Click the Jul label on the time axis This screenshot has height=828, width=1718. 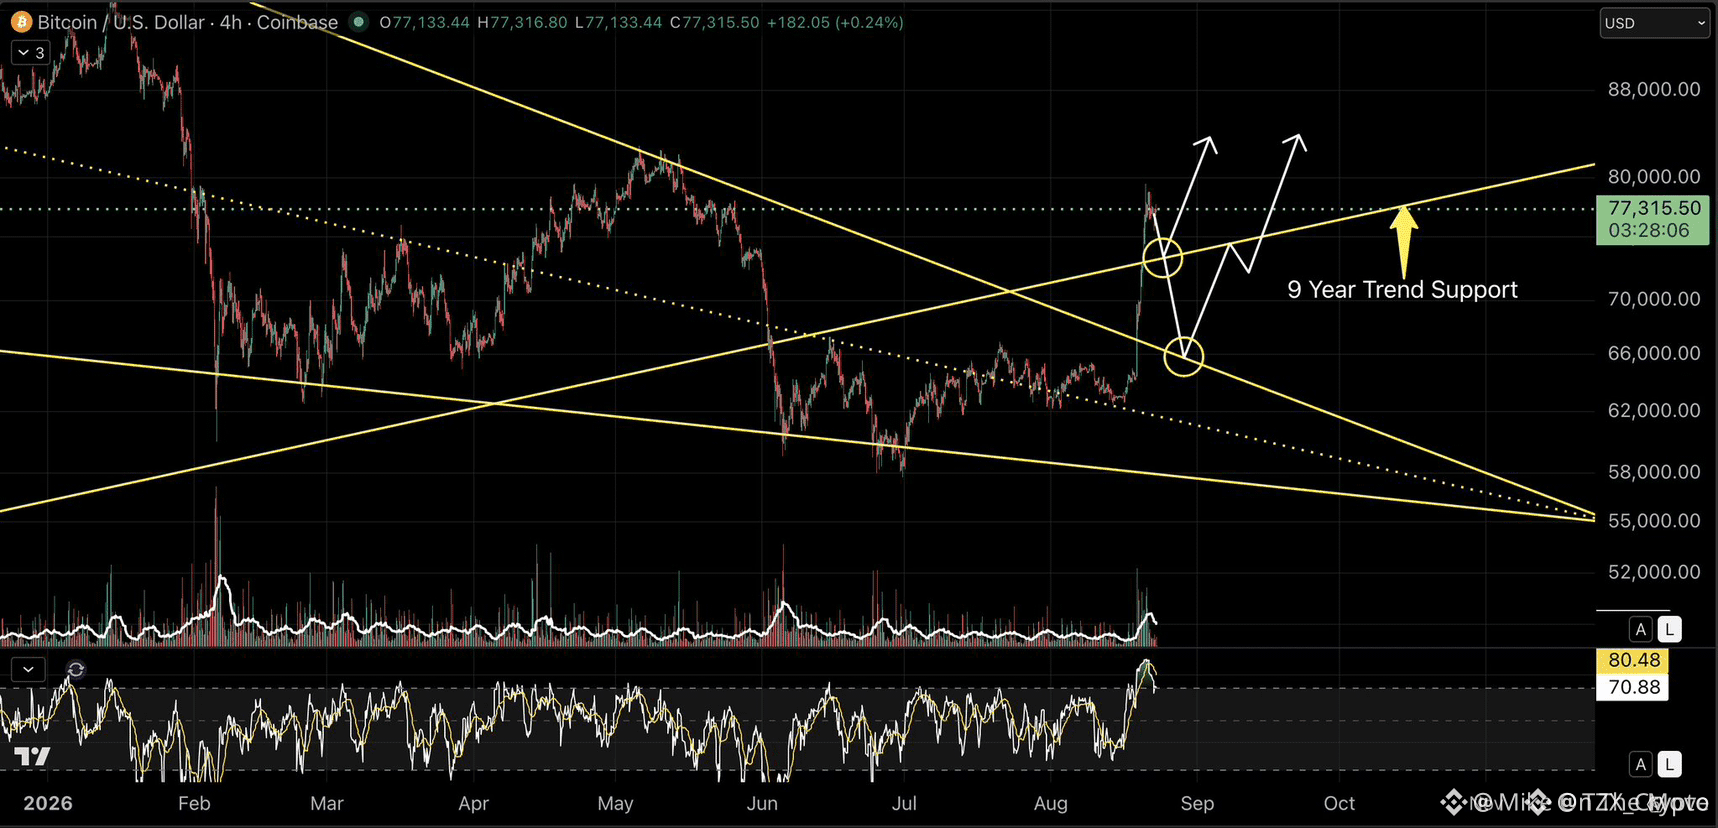point(904,803)
